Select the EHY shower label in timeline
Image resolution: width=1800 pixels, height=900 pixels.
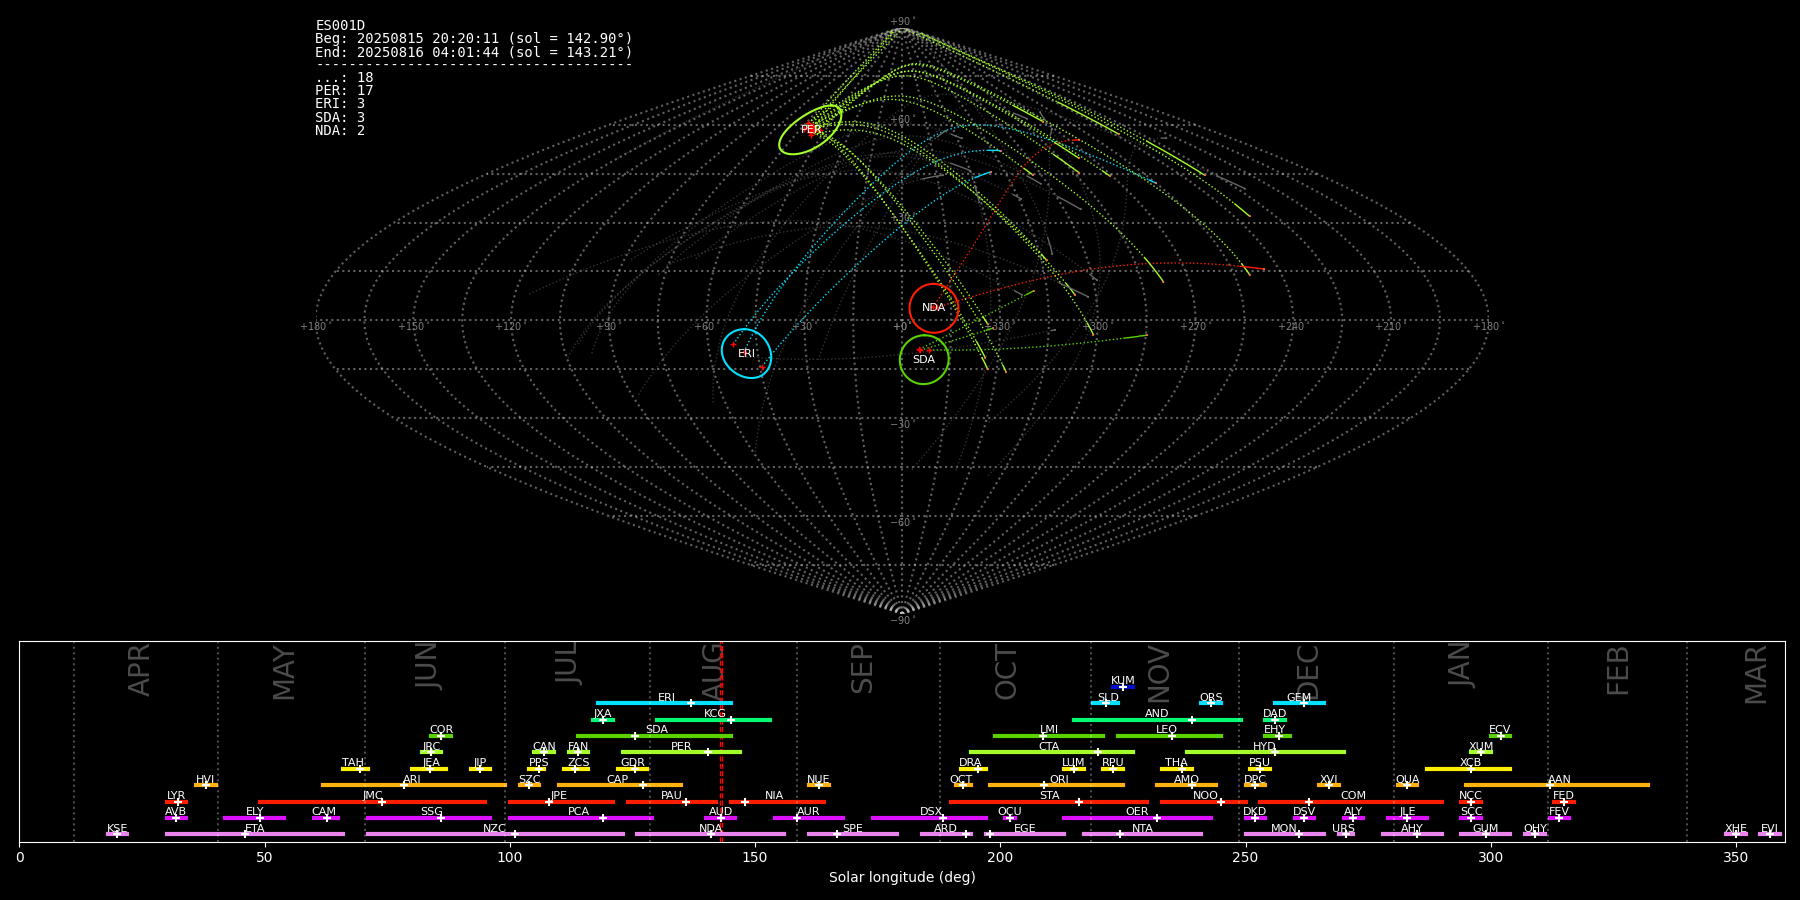1275,730
